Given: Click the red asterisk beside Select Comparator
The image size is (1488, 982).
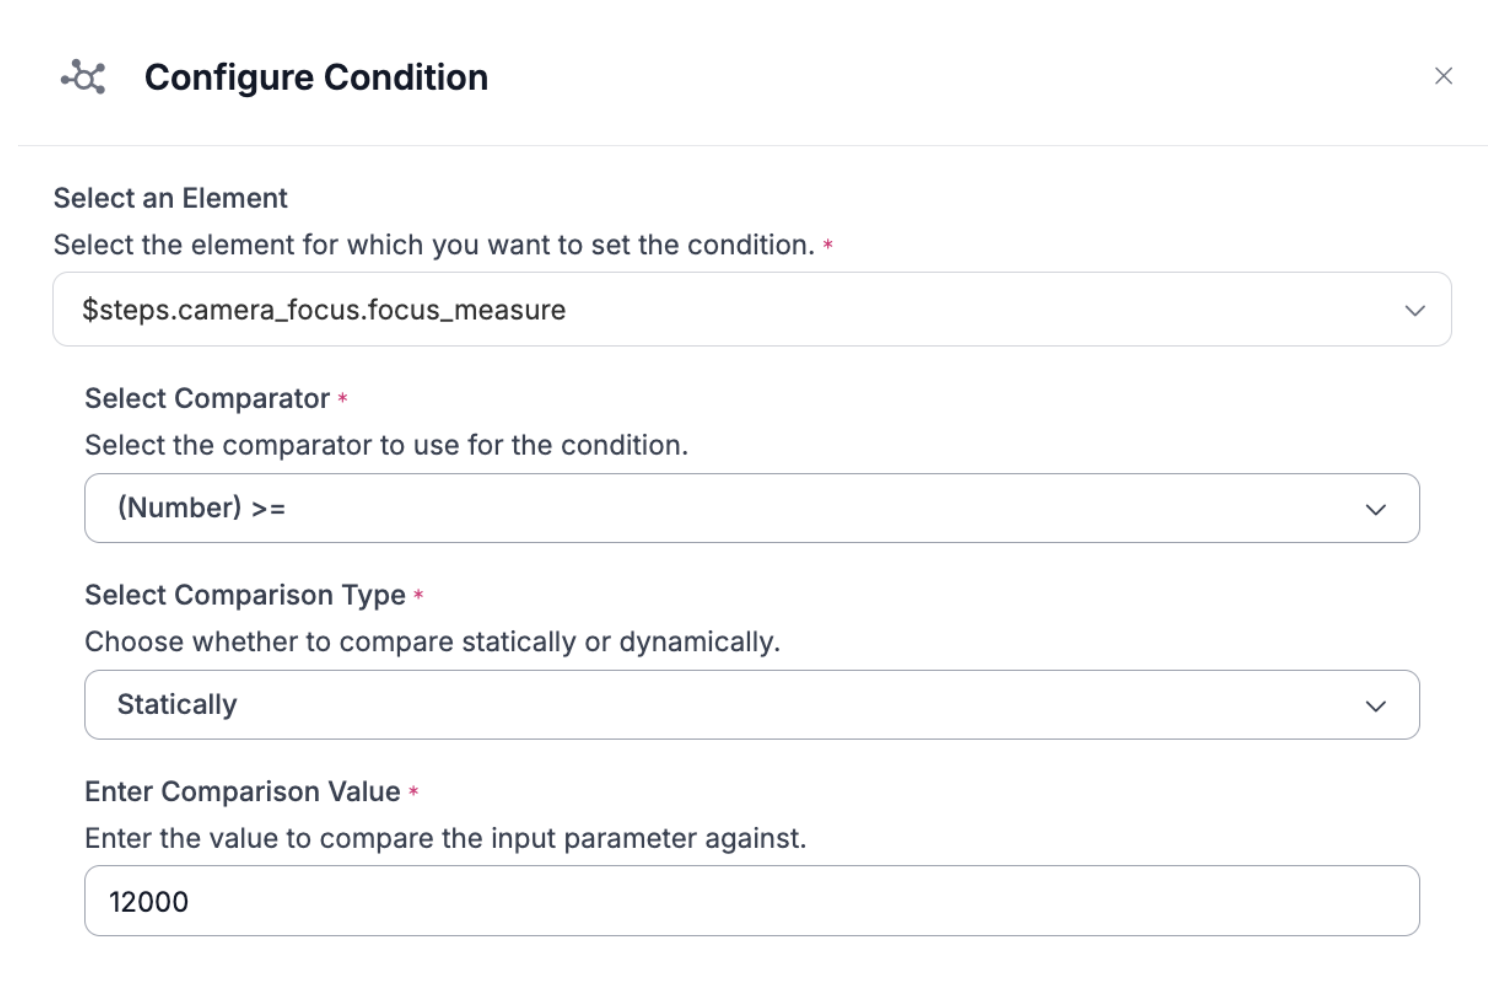Looking at the screenshot, I should 342,398.
